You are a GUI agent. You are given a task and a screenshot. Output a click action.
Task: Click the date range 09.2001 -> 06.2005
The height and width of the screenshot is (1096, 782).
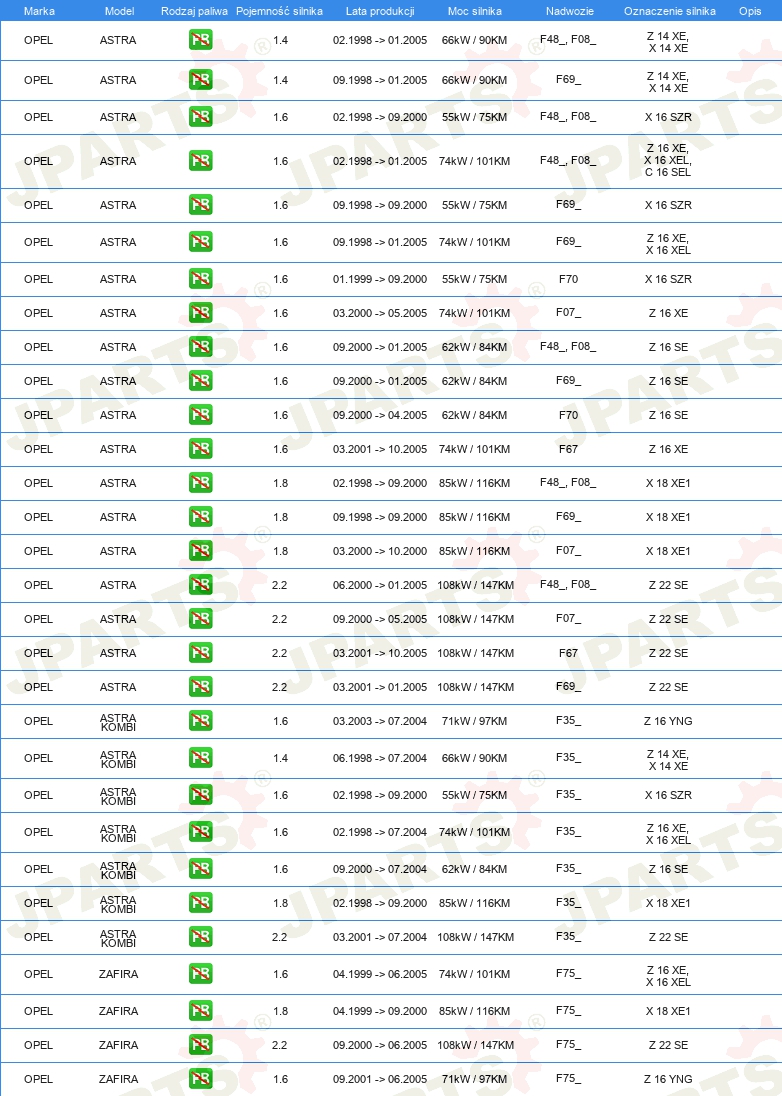(380, 1079)
